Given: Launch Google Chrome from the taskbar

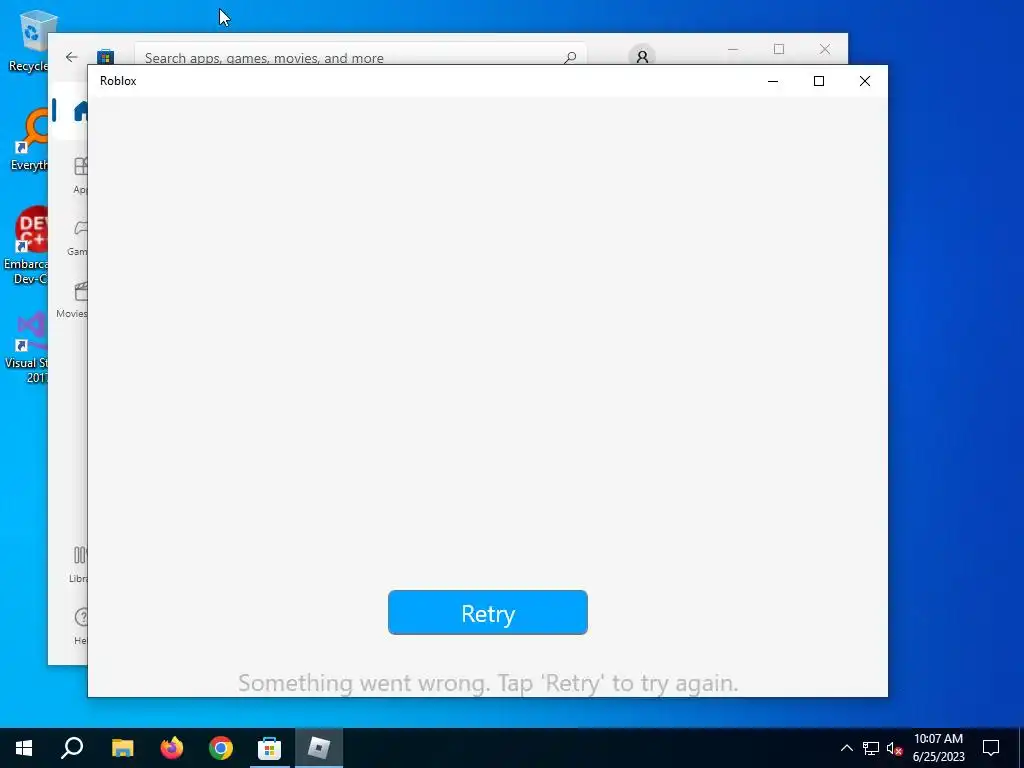Looking at the screenshot, I should pyautogui.click(x=221, y=748).
